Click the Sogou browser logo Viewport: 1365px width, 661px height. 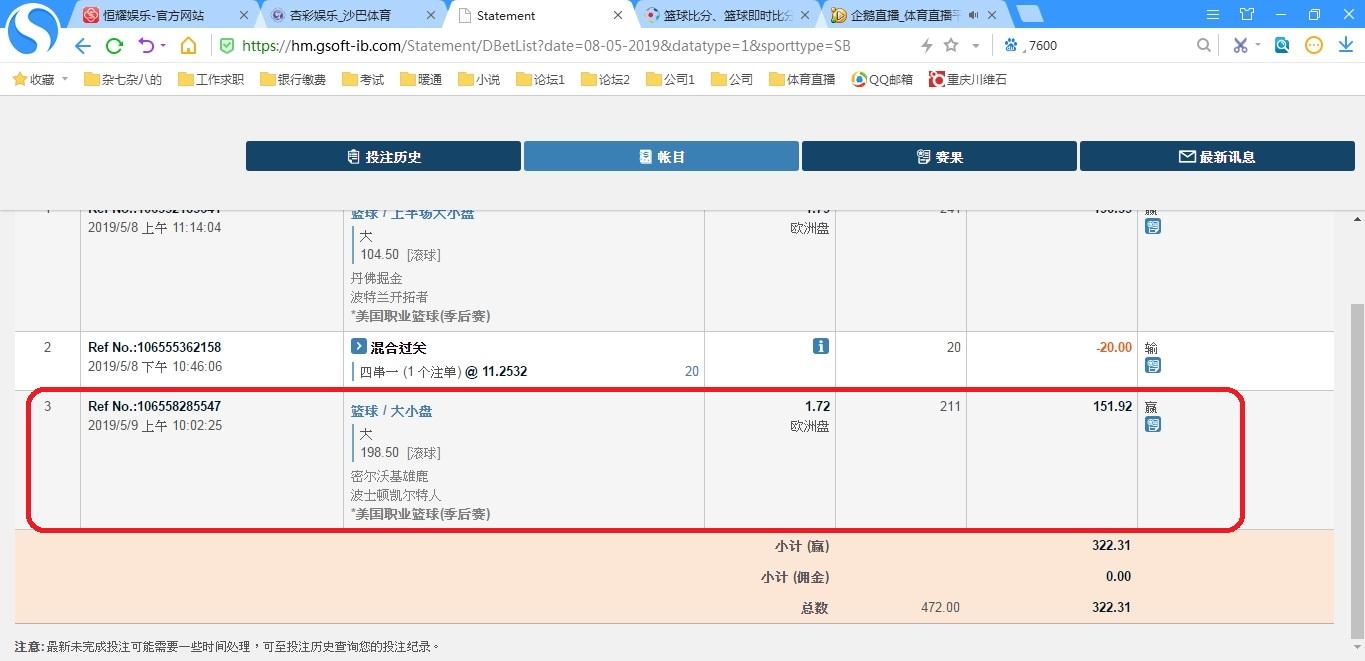point(33,29)
